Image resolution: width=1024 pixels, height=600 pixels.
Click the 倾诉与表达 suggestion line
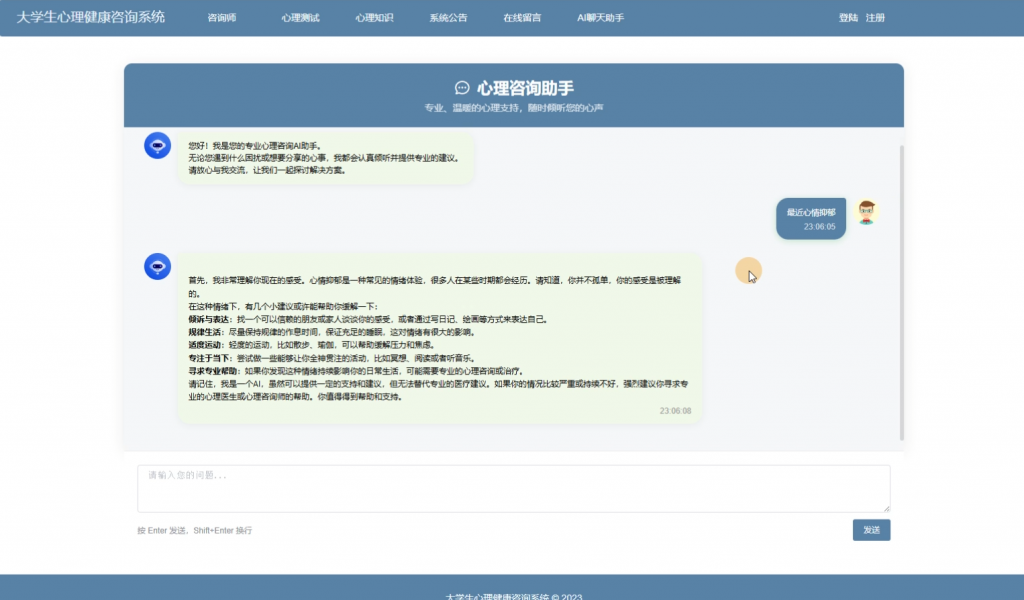pos(368,319)
